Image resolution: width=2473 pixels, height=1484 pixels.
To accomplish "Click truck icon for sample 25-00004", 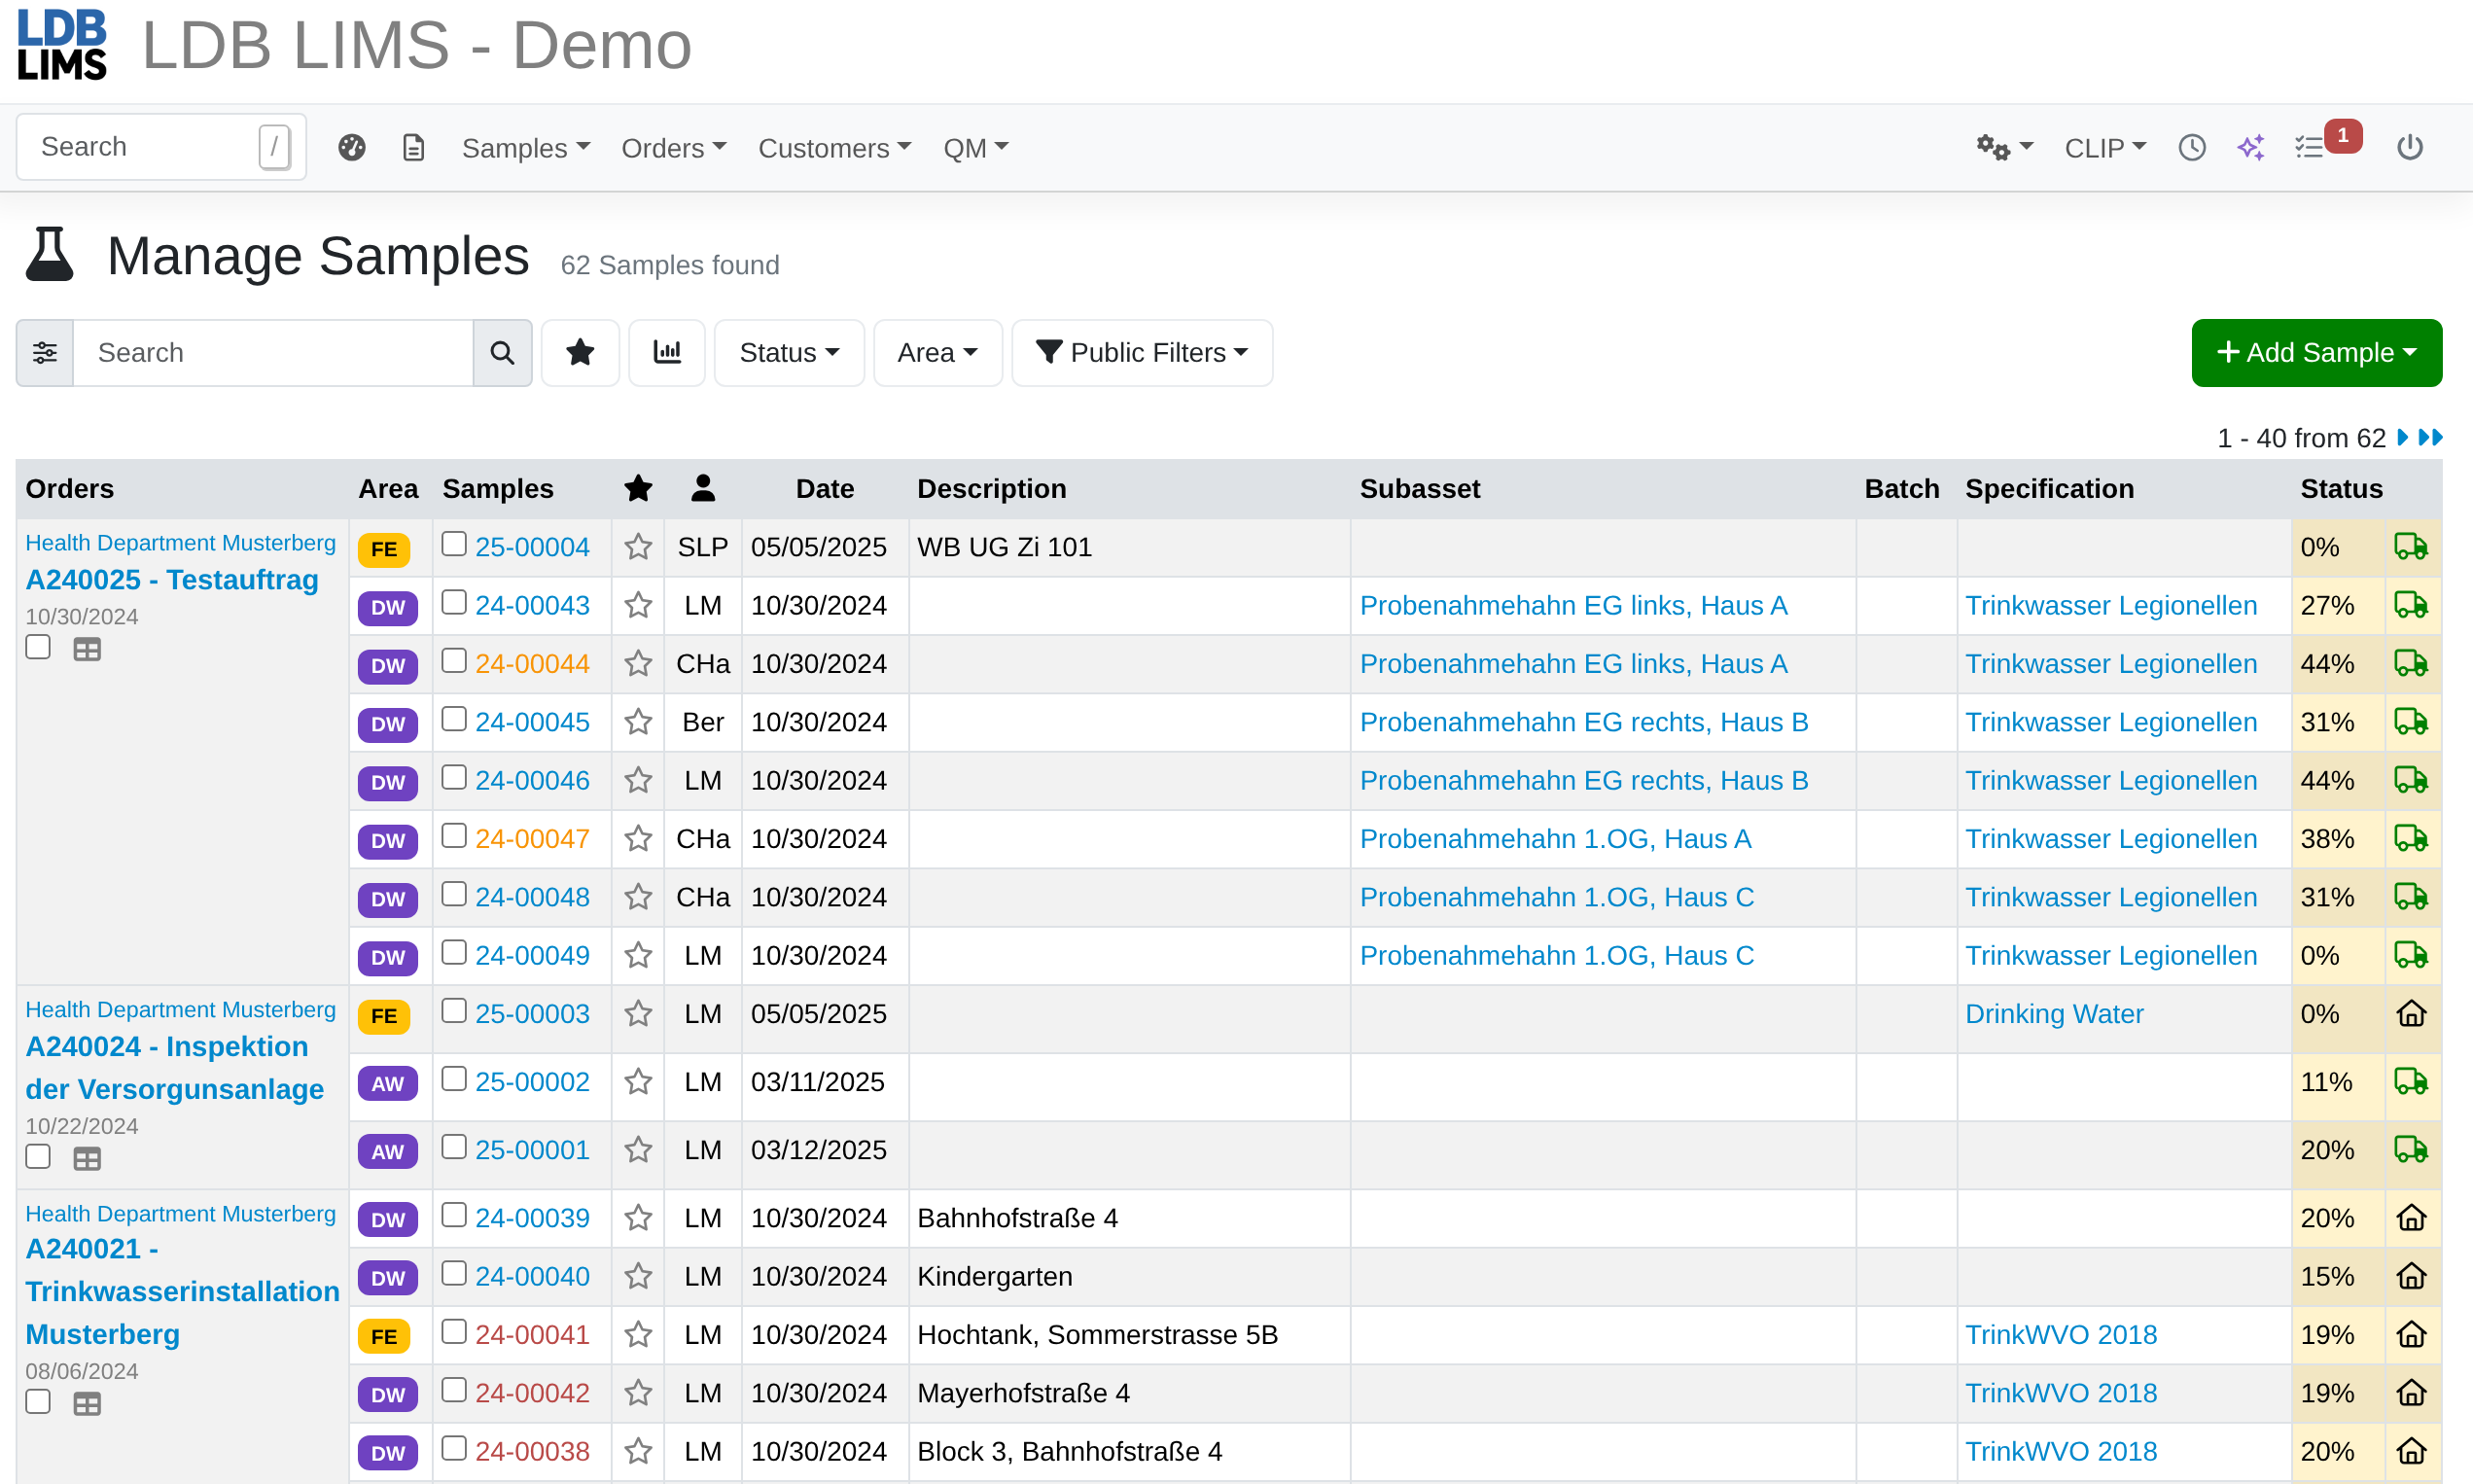I will coord(2411,547).
